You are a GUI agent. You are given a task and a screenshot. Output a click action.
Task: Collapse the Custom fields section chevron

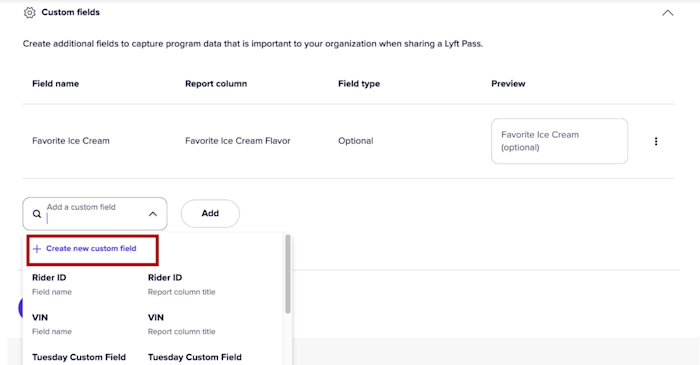pos(667,13)
